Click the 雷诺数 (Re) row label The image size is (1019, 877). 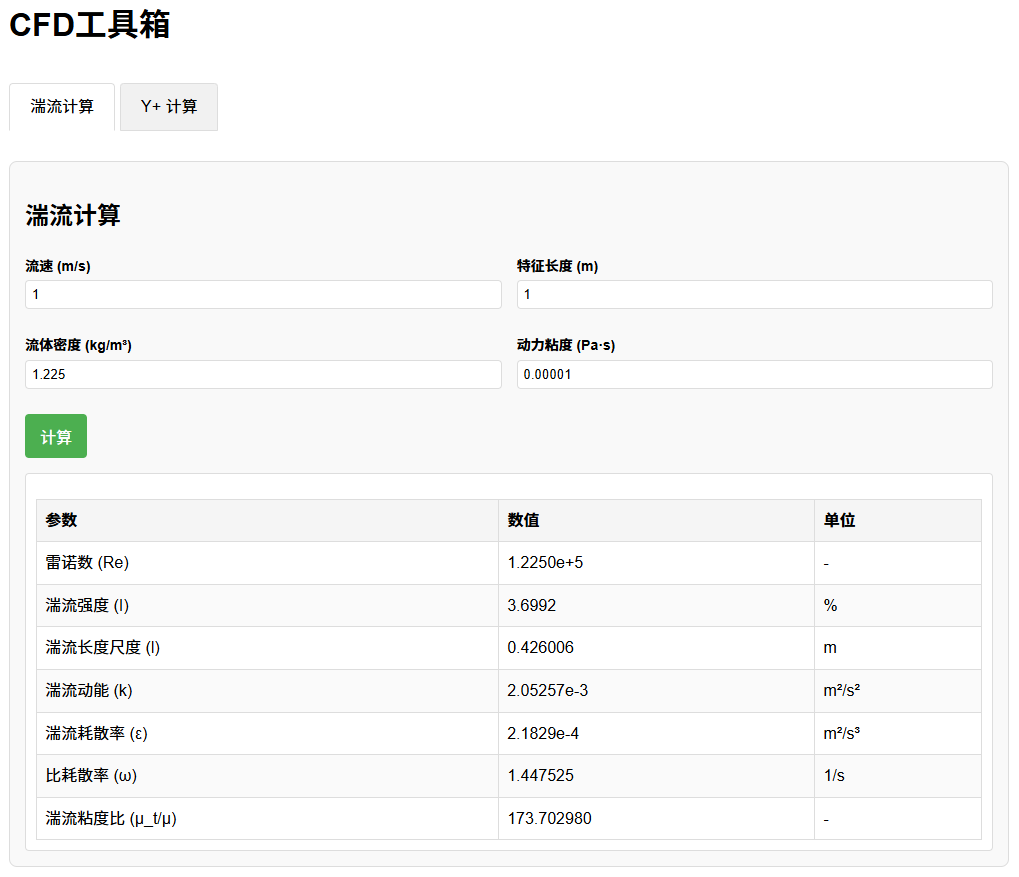tap(88, 563)
